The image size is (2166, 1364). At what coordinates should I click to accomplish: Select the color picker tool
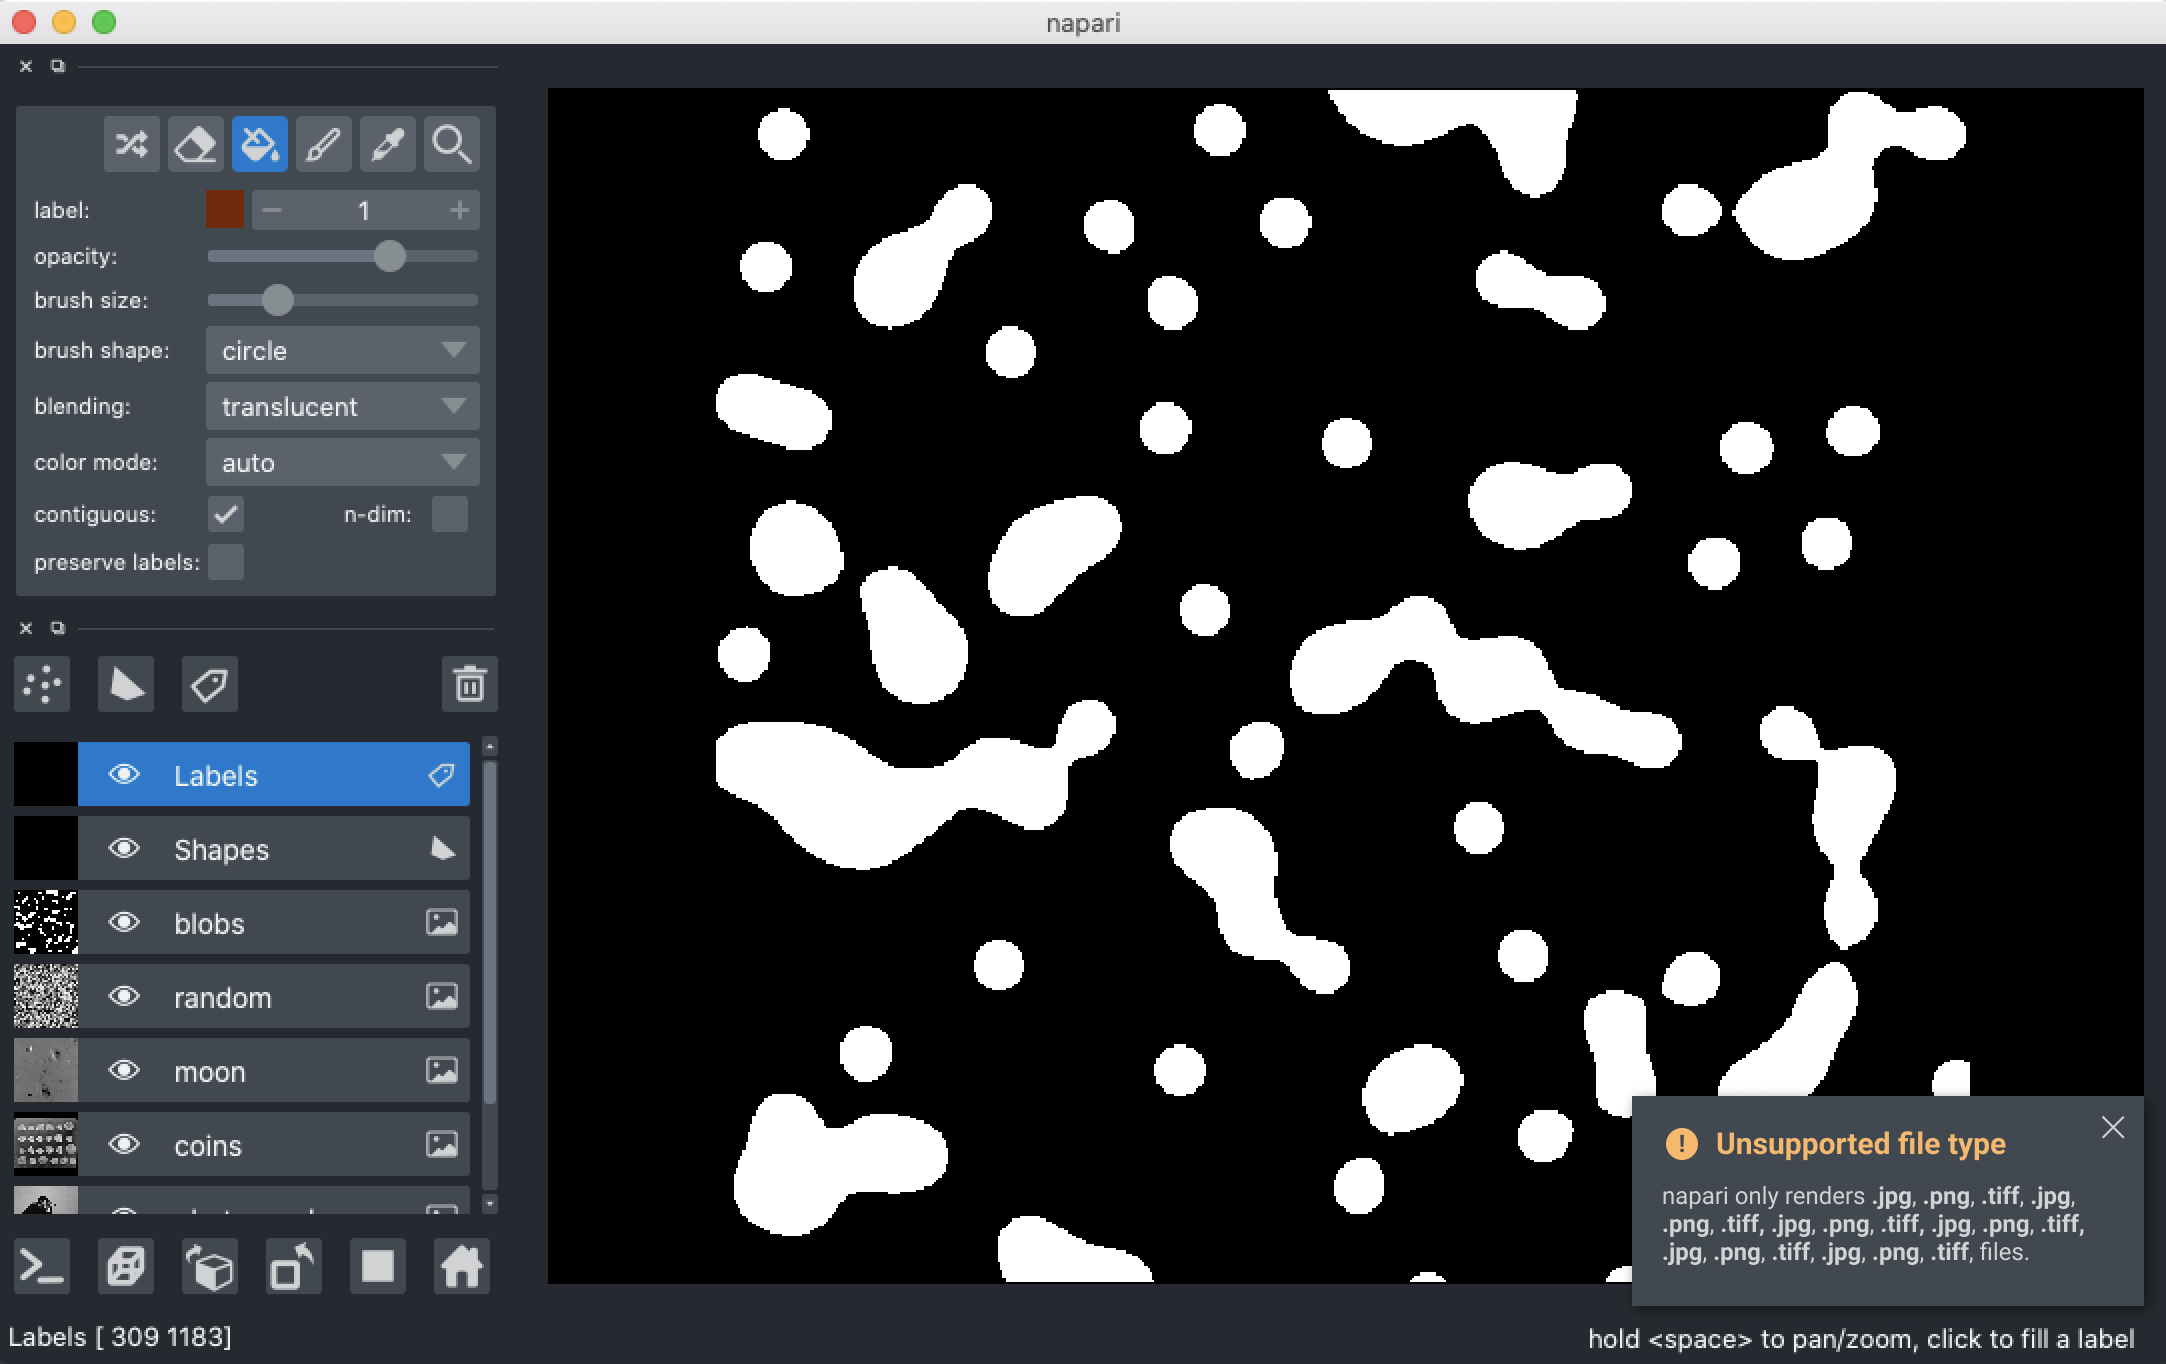click(x=387, y=145)
